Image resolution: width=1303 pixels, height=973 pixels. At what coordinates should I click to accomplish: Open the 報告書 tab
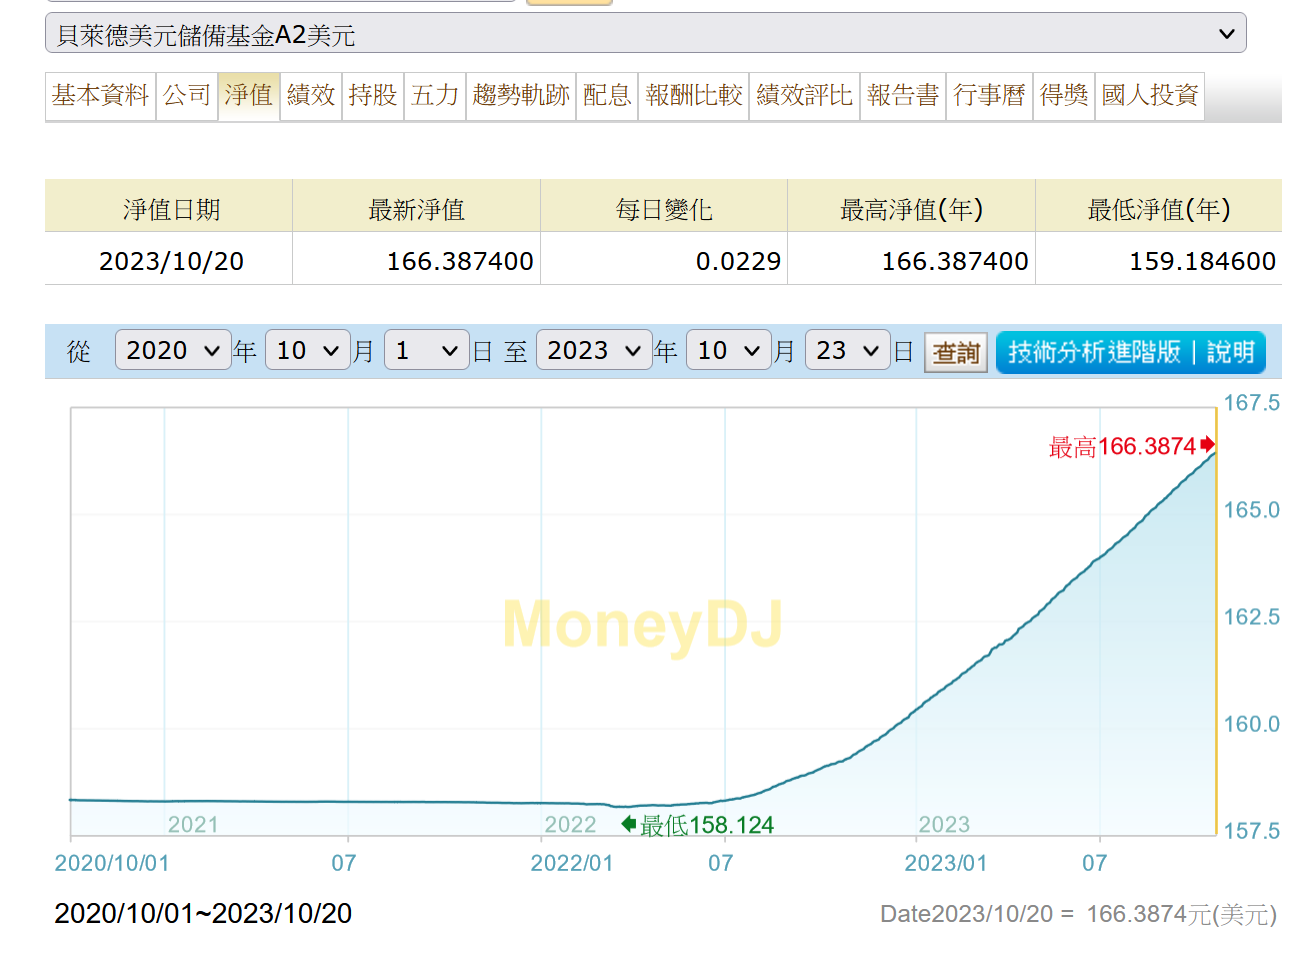903,96
